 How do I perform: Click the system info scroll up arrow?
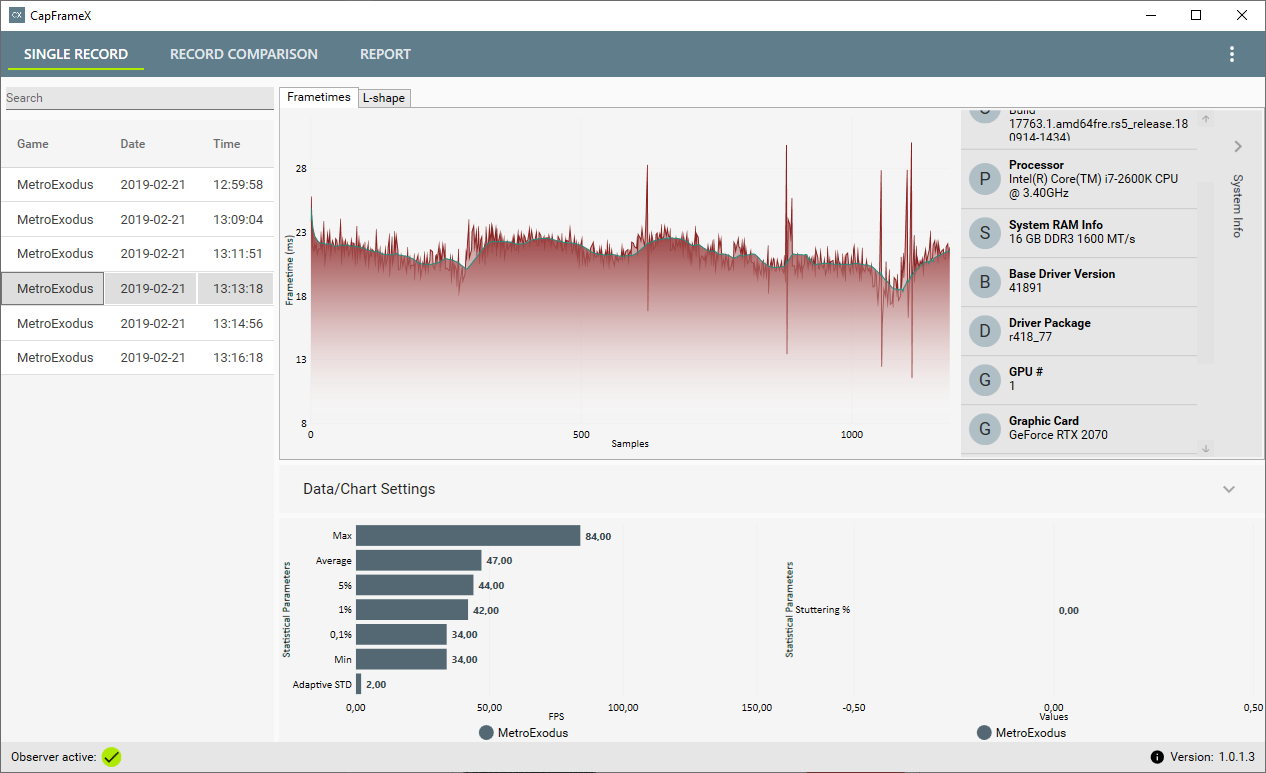point(1206,119)
